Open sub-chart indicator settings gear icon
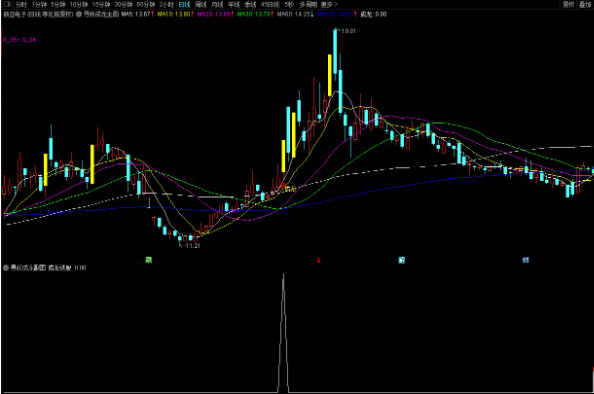The height and width of the screenshot is (394, 594). pyautogui.click(x=6, y=268)
